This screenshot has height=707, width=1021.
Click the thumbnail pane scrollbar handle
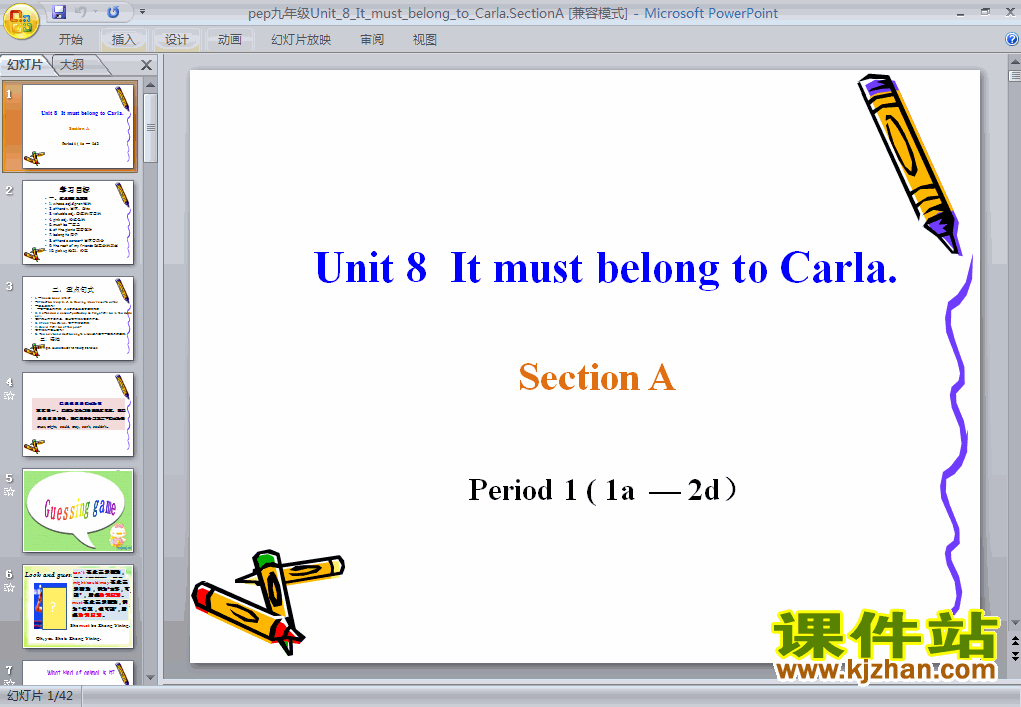point(150,128)
